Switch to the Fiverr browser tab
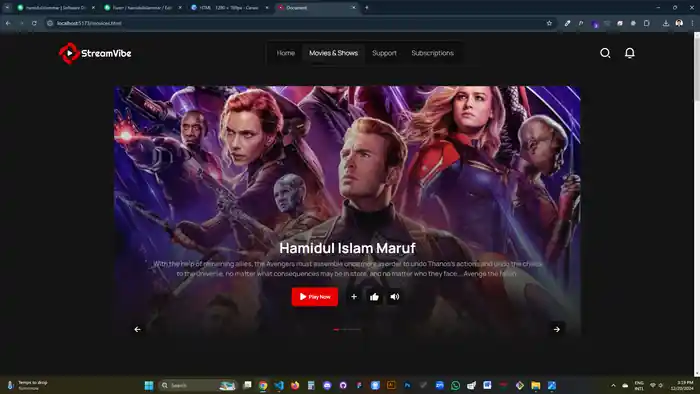The width and height of the screenshot is (700, 394). (143, 8)
